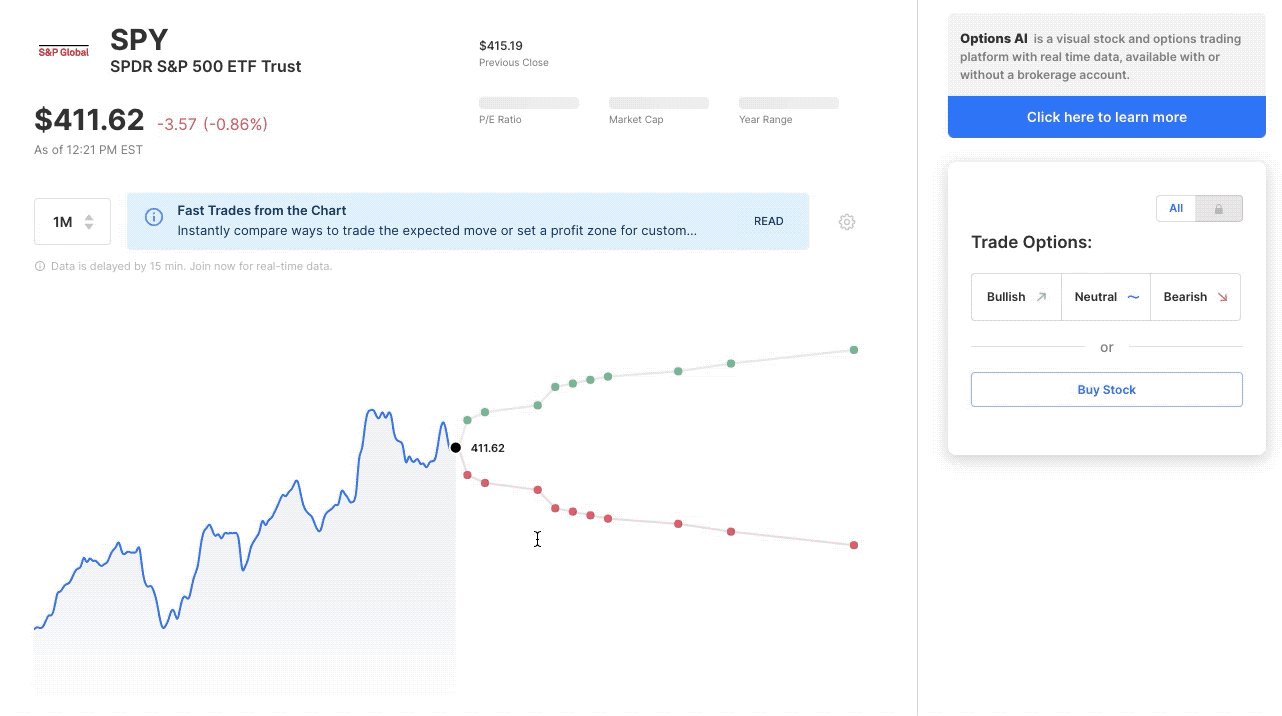The image size is (1282, 716).
Task: Click the Year Range label
Action: click(x=766, y=120)
